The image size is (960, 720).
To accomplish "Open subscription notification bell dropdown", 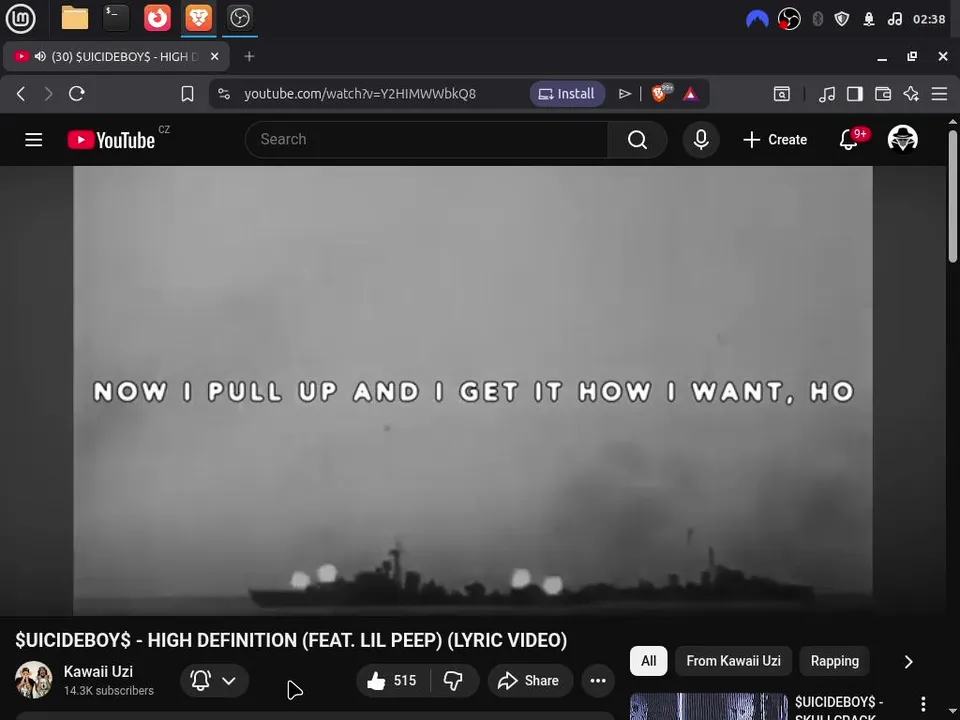I will coord(214,680).
